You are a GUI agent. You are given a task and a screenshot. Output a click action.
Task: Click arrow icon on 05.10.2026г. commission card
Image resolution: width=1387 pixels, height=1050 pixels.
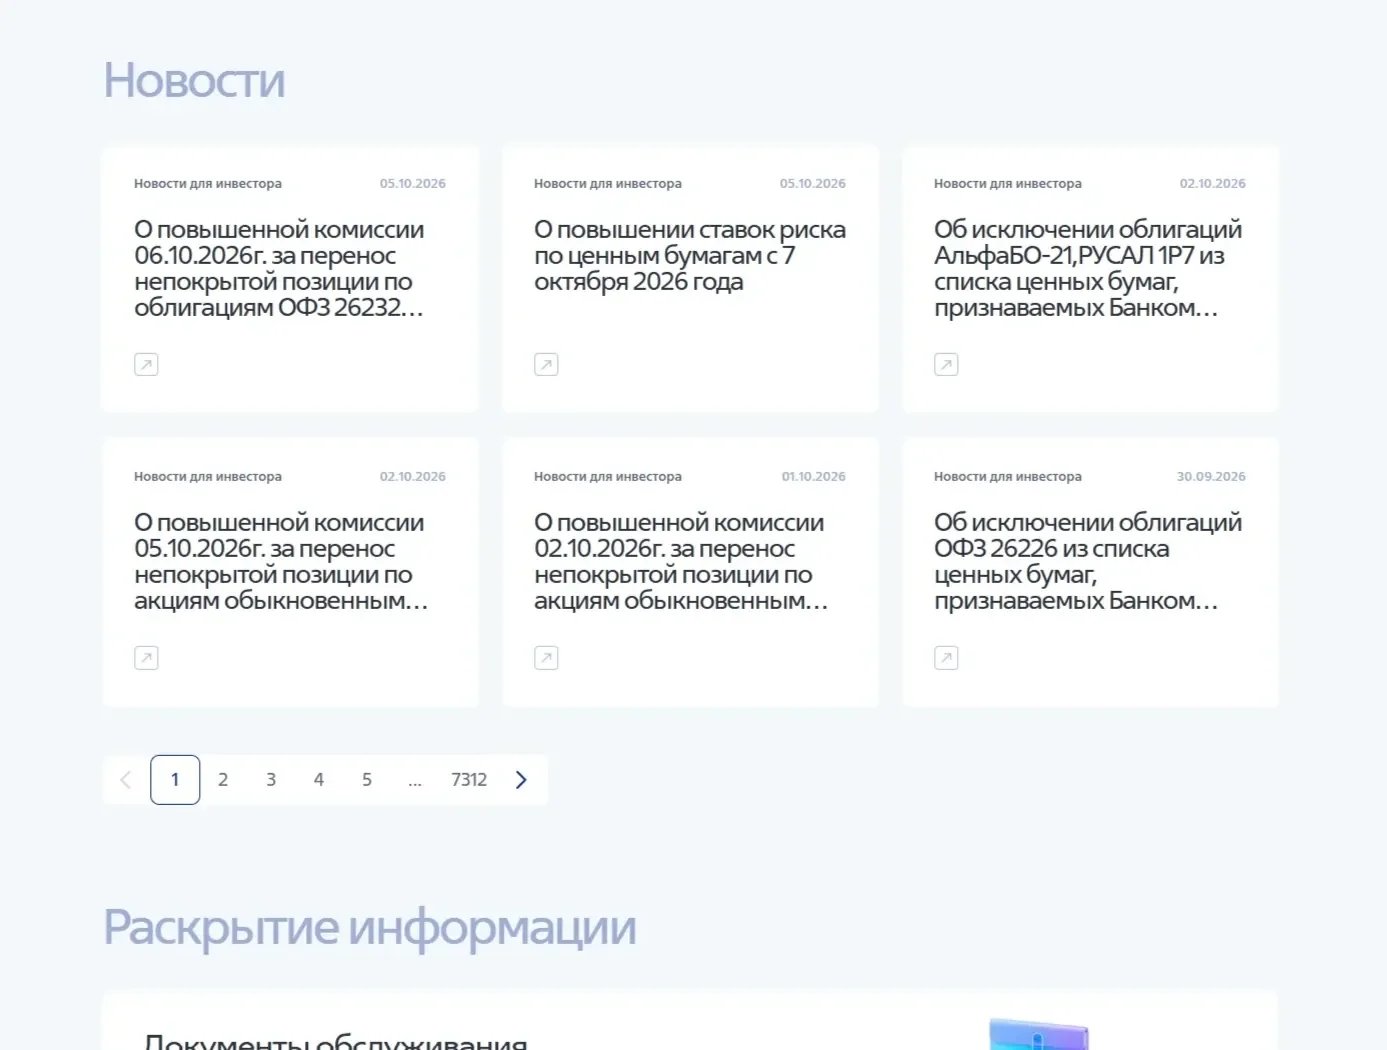tap(146, 658)
